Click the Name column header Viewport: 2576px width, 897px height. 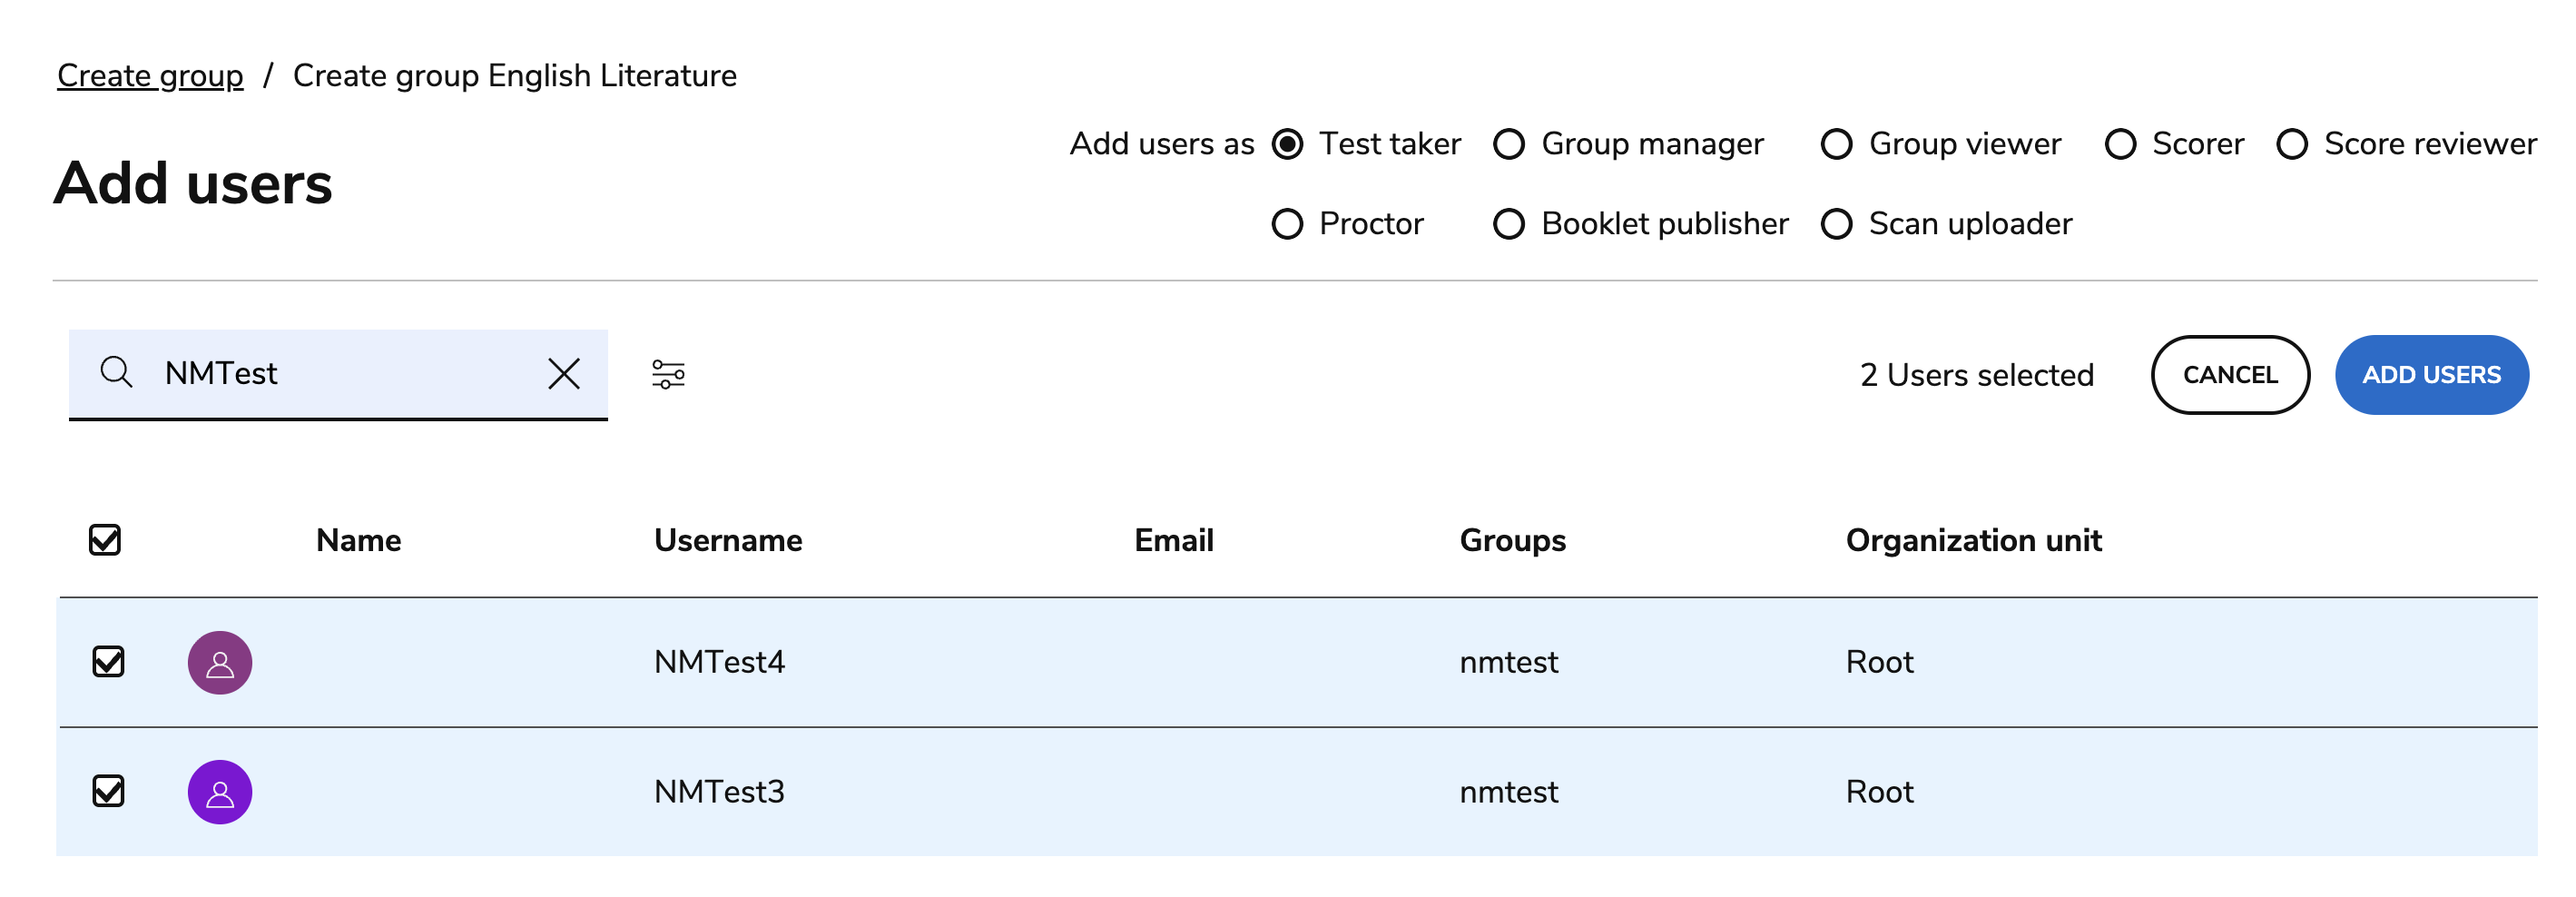pos(358,540)
